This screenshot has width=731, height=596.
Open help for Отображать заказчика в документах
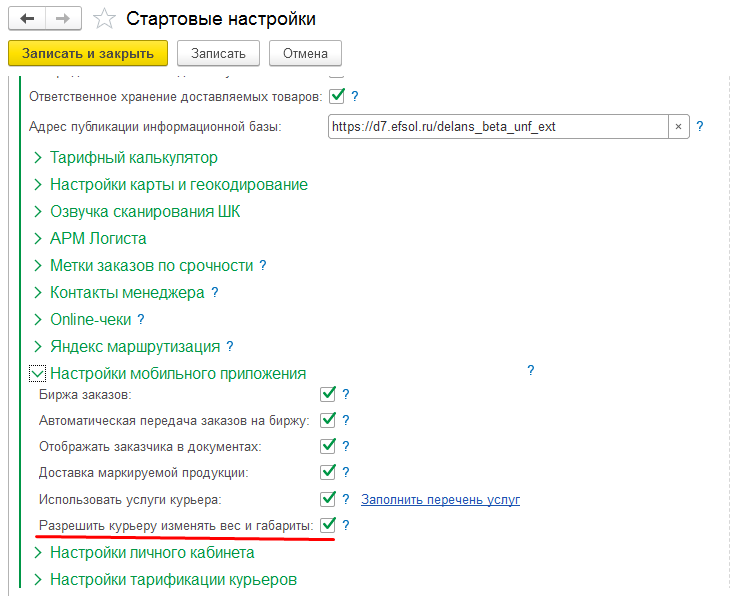[346, 446]
